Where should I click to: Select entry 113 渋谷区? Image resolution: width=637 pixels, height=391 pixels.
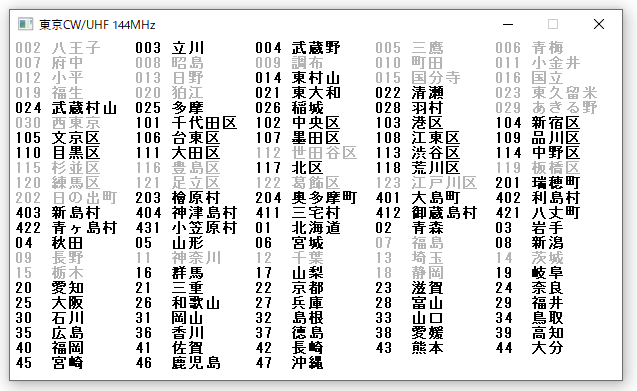pos(418,153)
